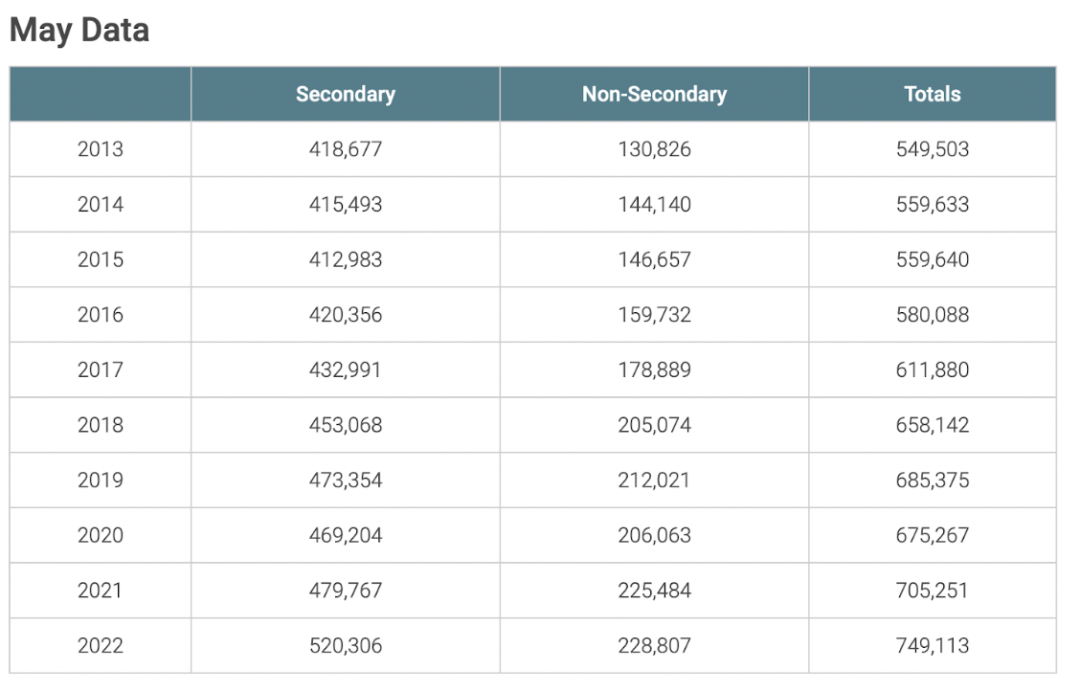Click Non-Secondary value 178,889
The height and width of the screenshot is (693, 1080).
[x=654, y=370]
